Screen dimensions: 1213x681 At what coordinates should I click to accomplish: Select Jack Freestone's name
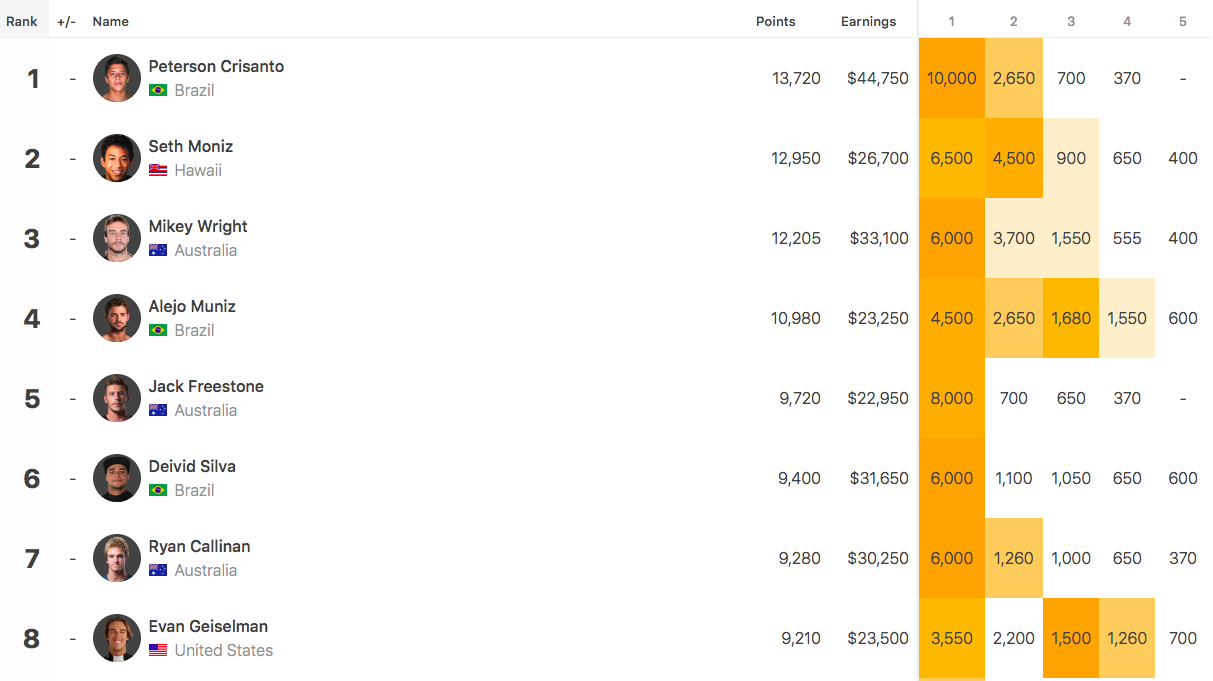click(x=206, y=386)
